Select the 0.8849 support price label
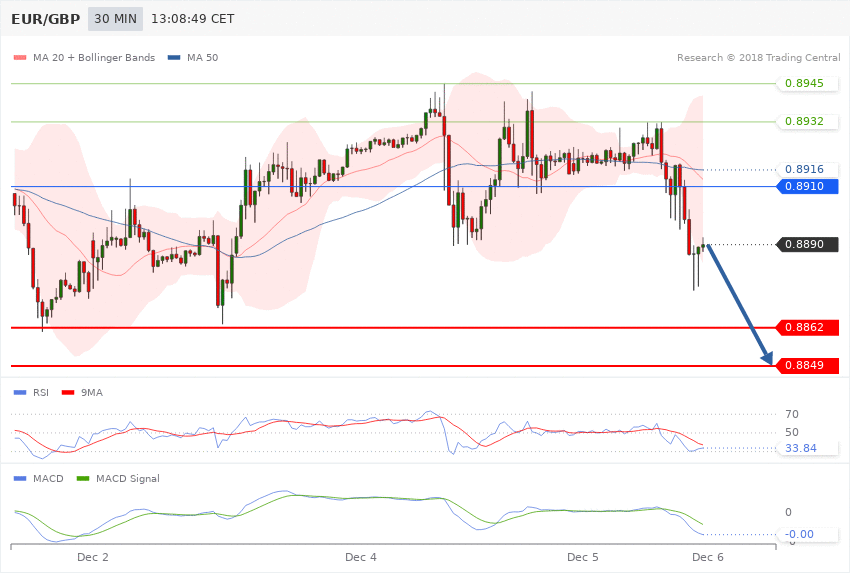 808,365
